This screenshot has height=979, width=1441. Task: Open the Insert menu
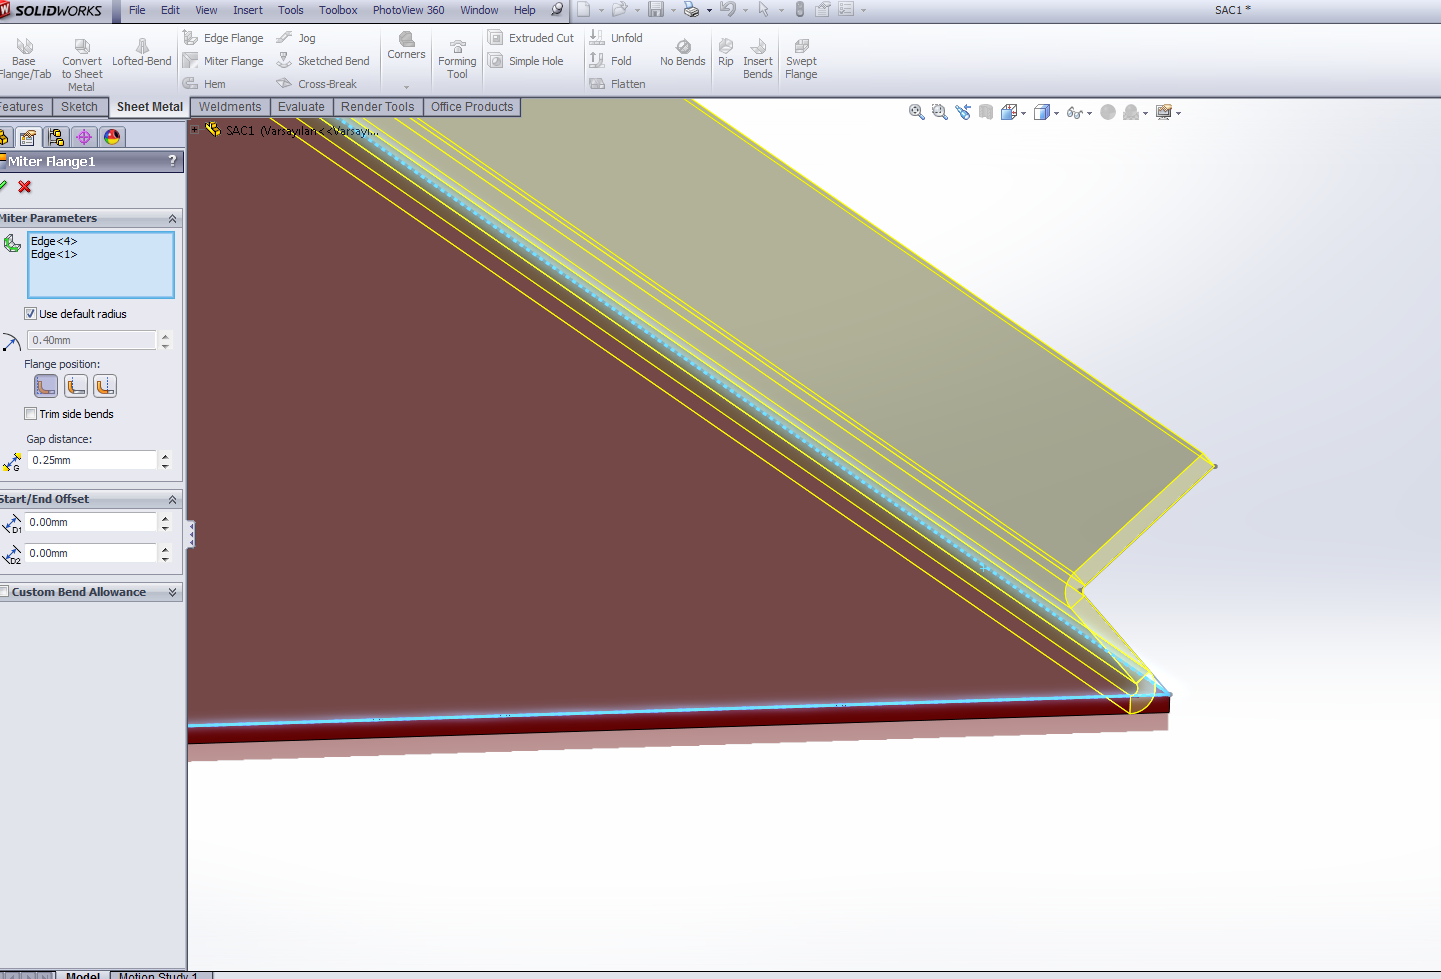[x=248, y=10]
